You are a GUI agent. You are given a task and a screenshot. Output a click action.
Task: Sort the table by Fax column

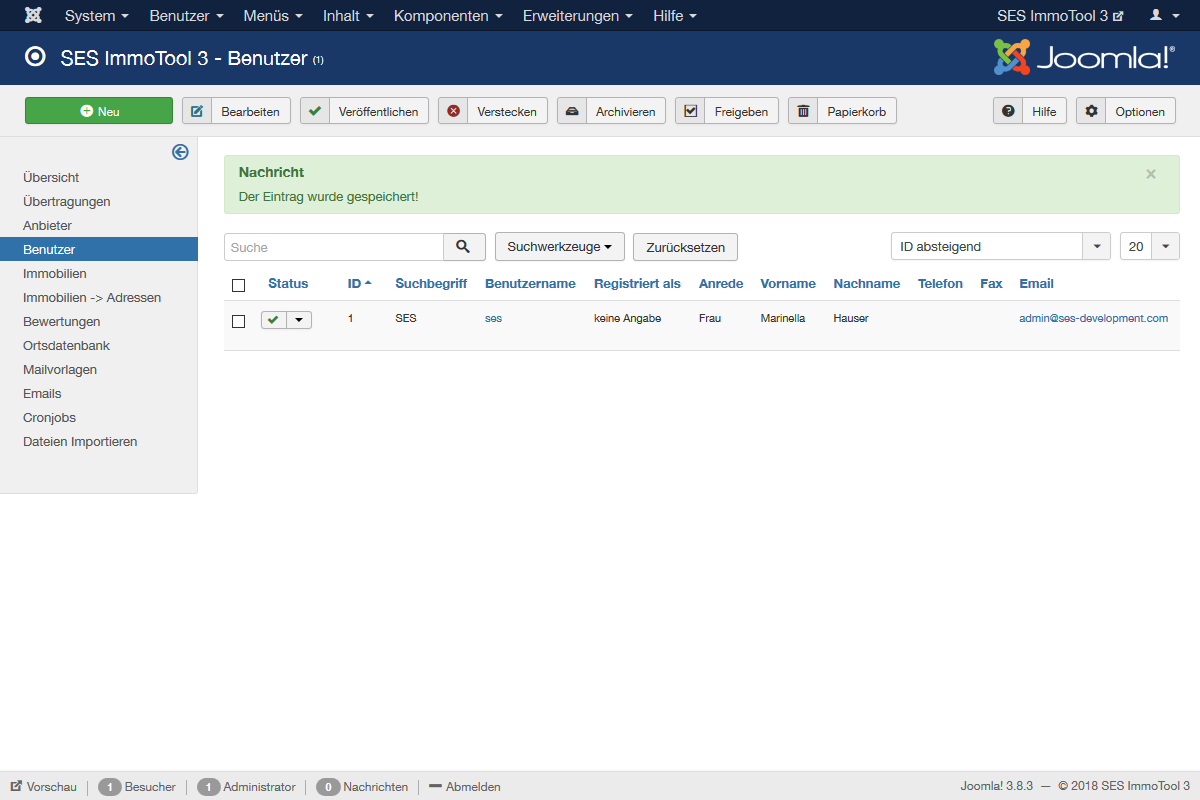[x=991, y=284]
